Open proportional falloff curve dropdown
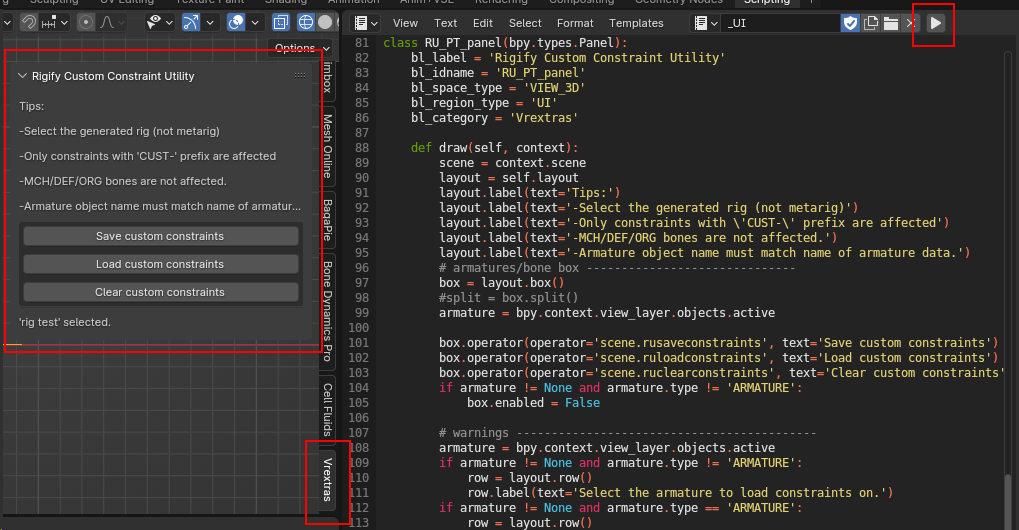 coord(112,23)
